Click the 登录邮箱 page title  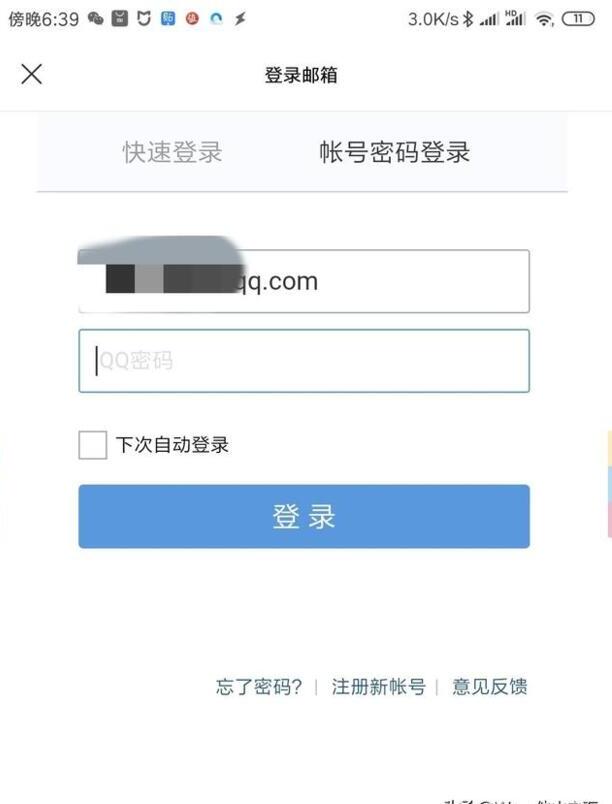pos(301,75)
